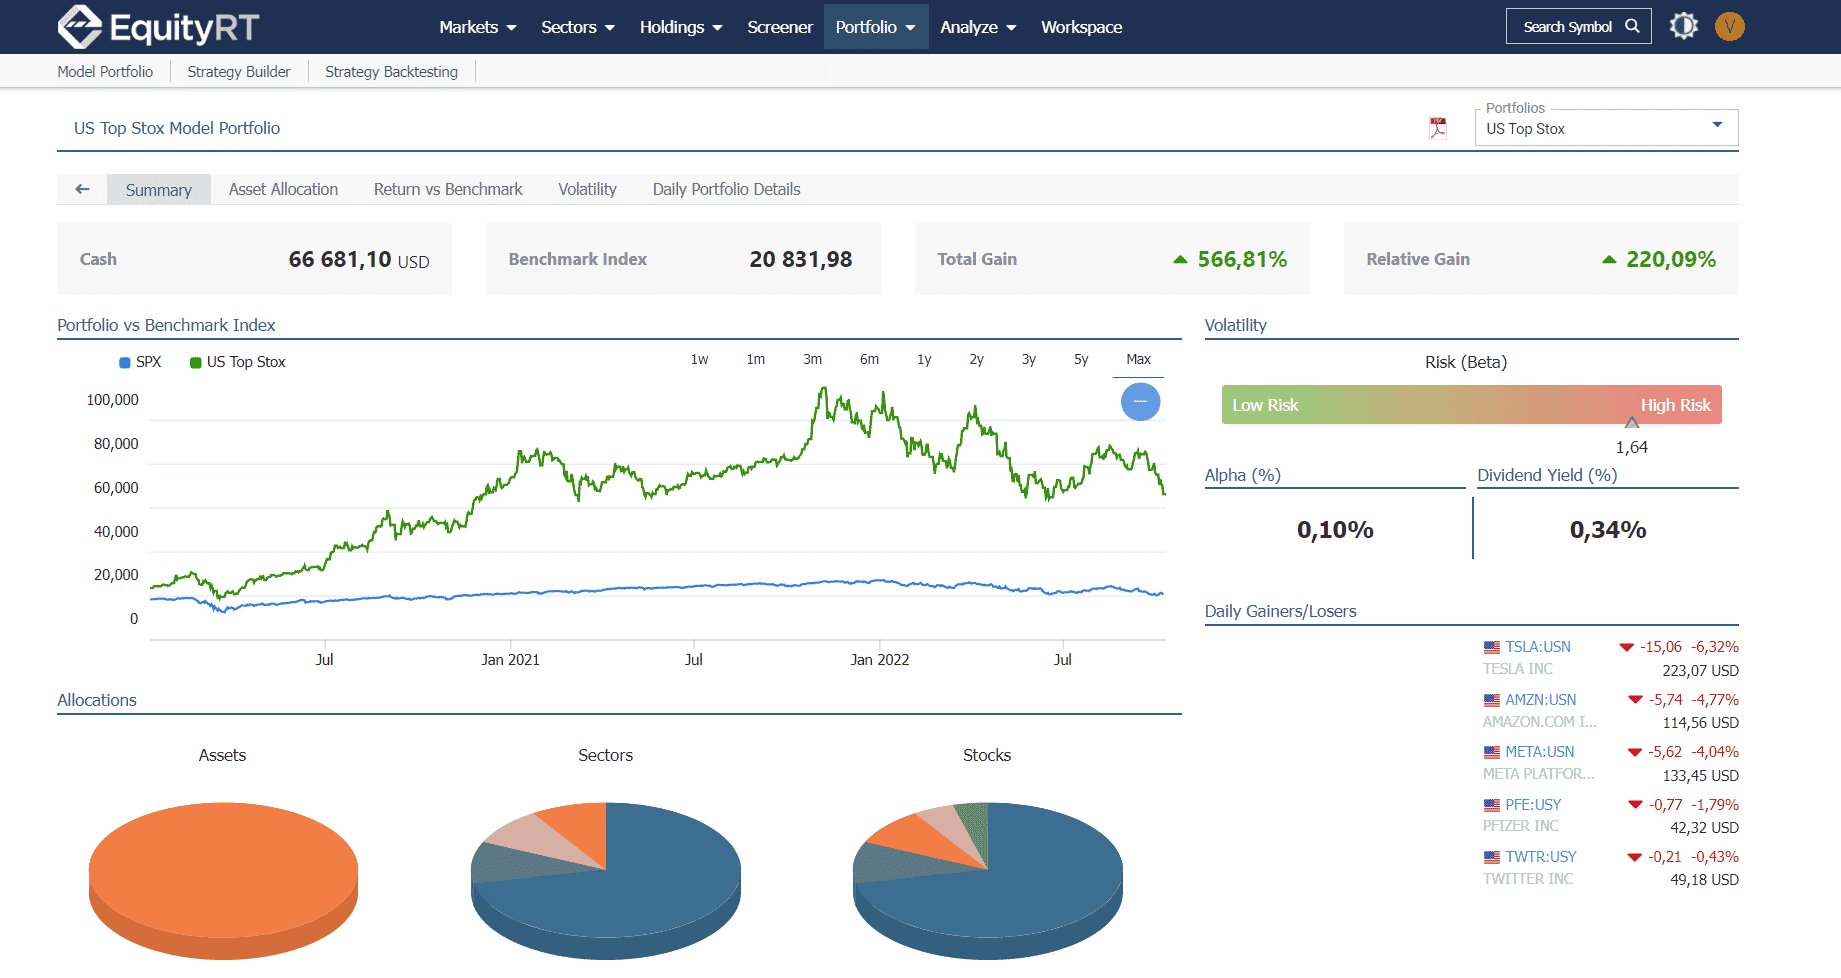The width and height of the screenshot is (1841, 978).
Task: Click the blue chart options circle
Action: [x=1140, y=401]
